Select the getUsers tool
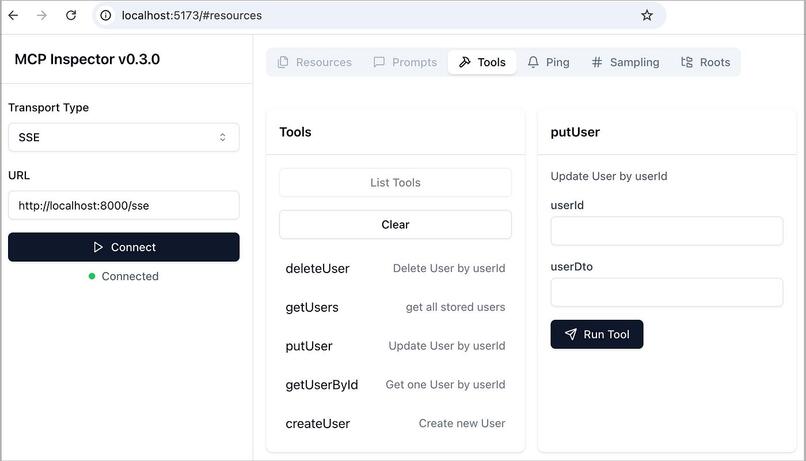 coord(395,307)
